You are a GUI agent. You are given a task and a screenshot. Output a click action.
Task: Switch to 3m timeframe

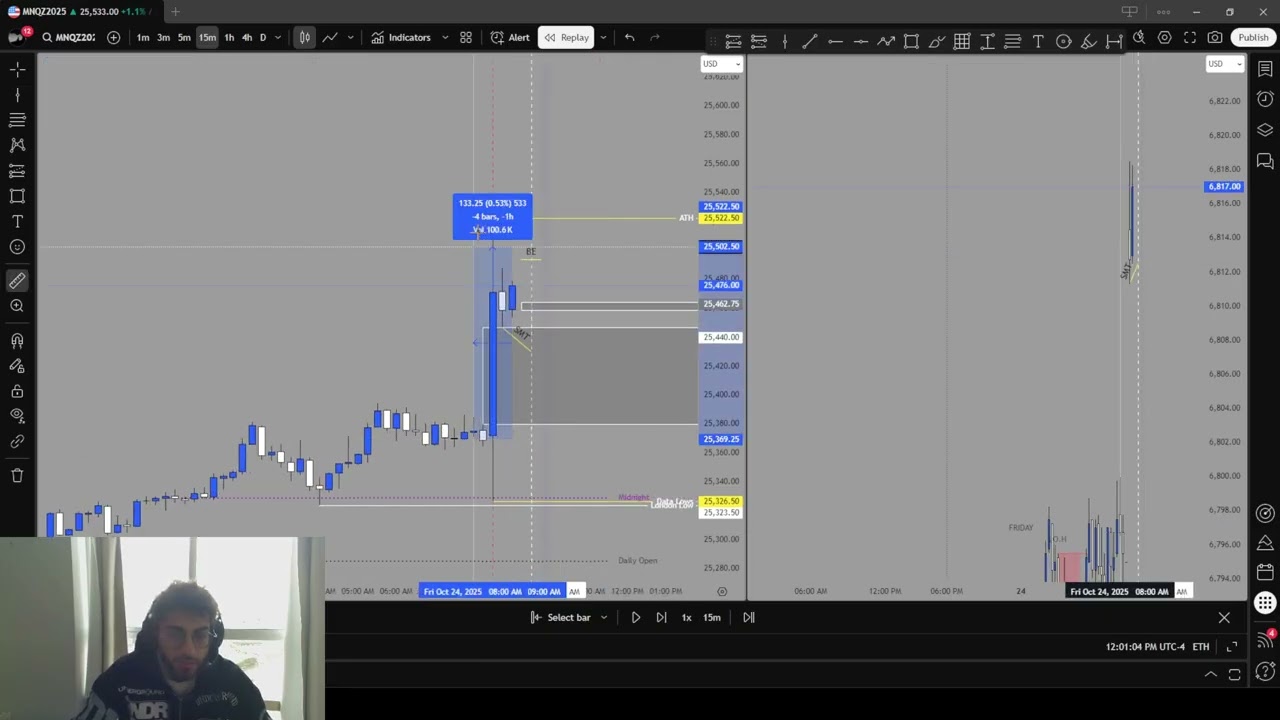163,37
